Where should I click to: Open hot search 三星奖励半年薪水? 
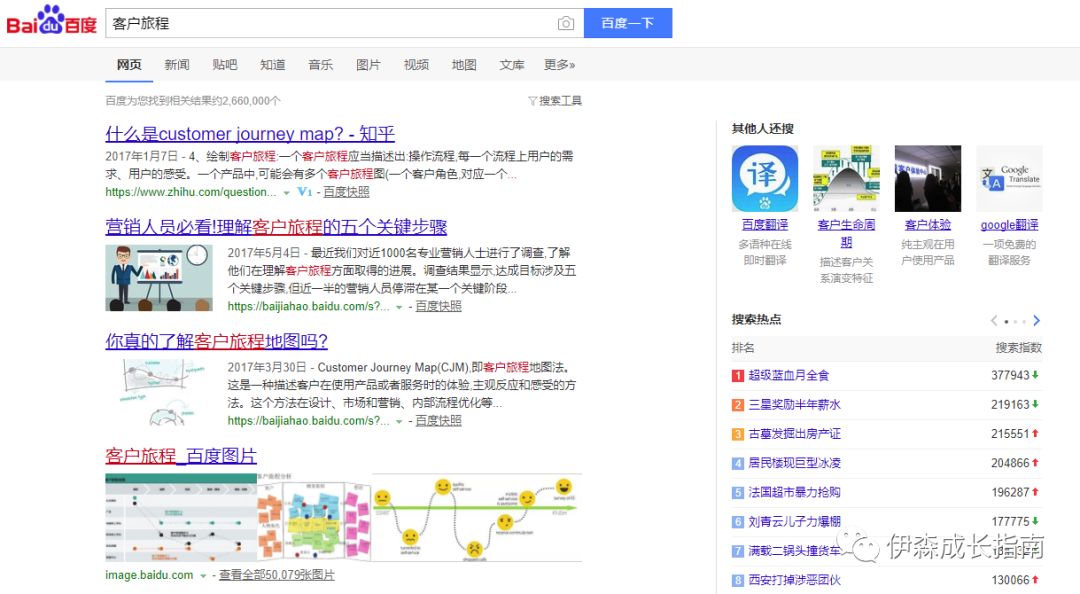(794, 404)
